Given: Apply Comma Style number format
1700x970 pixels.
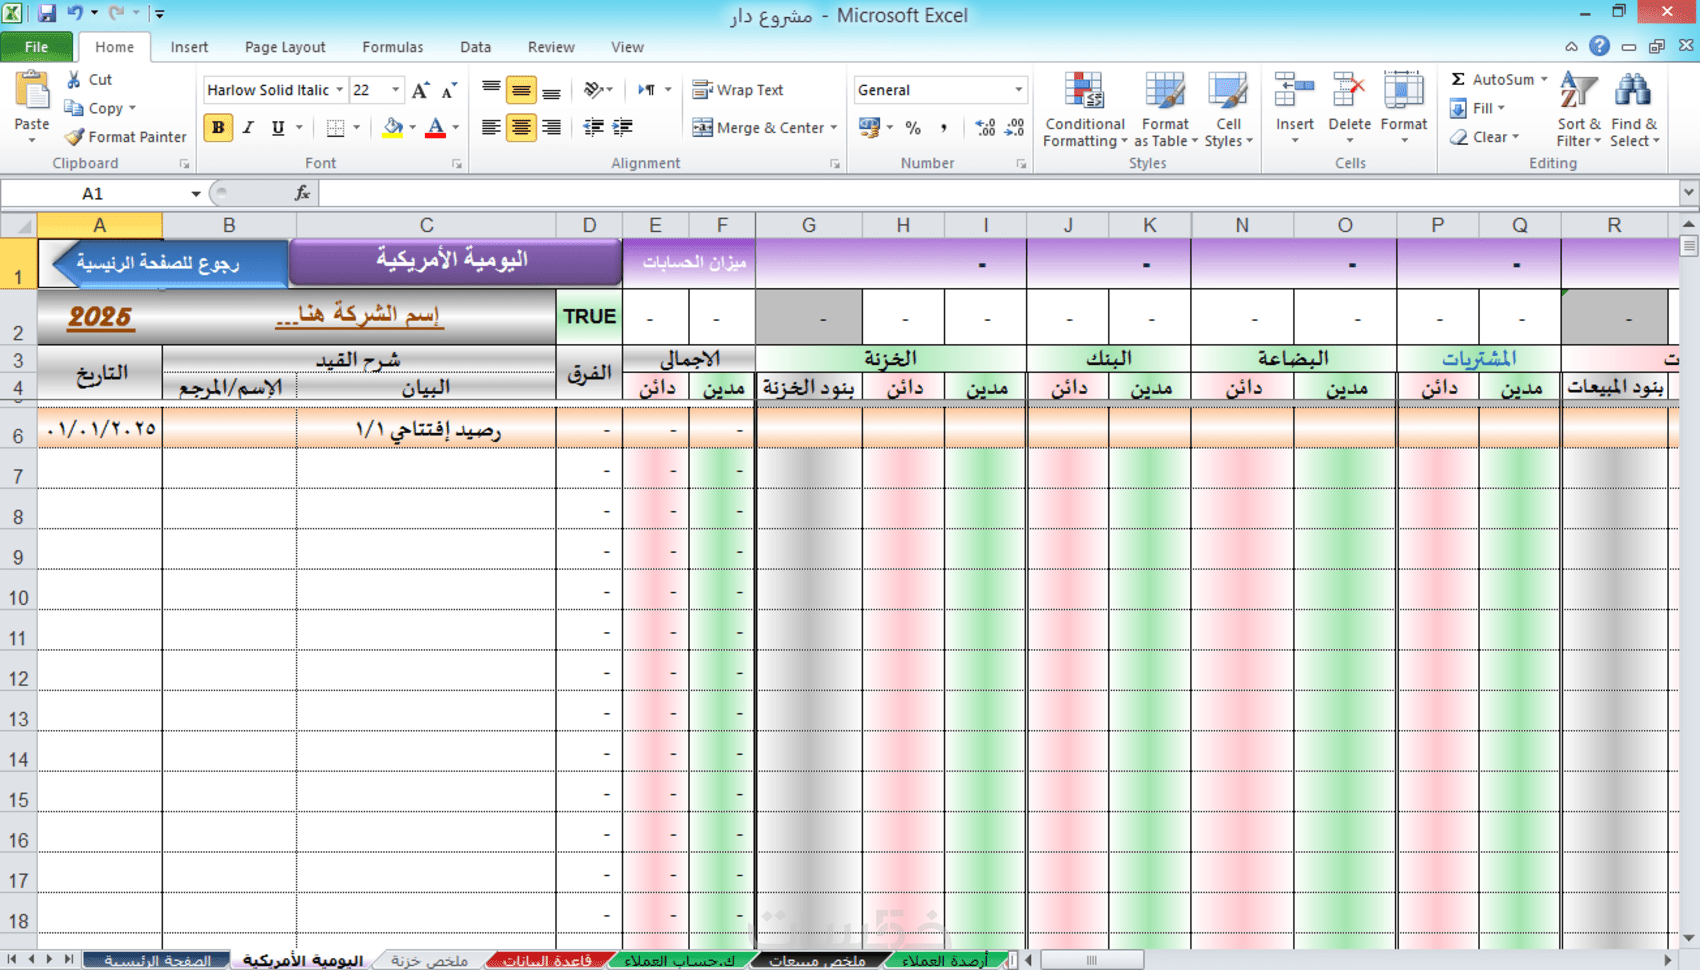Looking at the screenshot, I should click(x=943, y=128).
